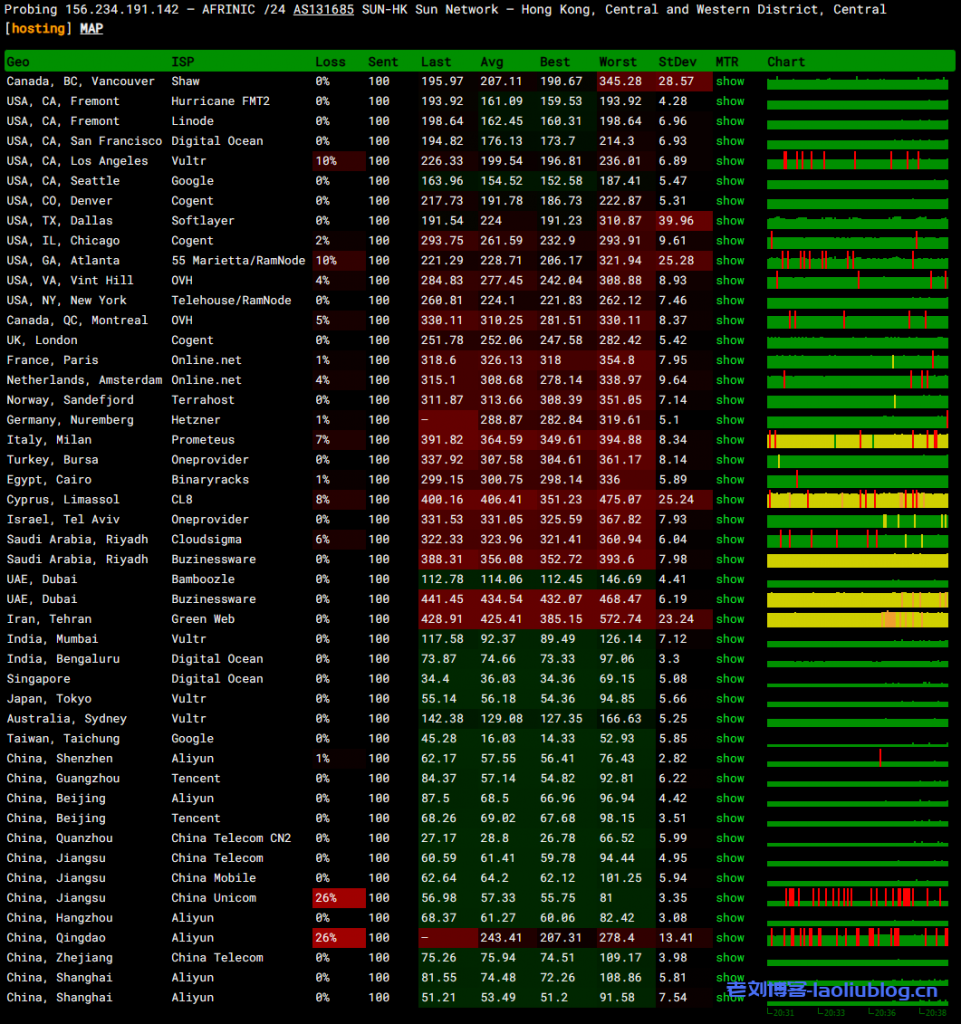Click the Loss column header

(x=330, y=62)
